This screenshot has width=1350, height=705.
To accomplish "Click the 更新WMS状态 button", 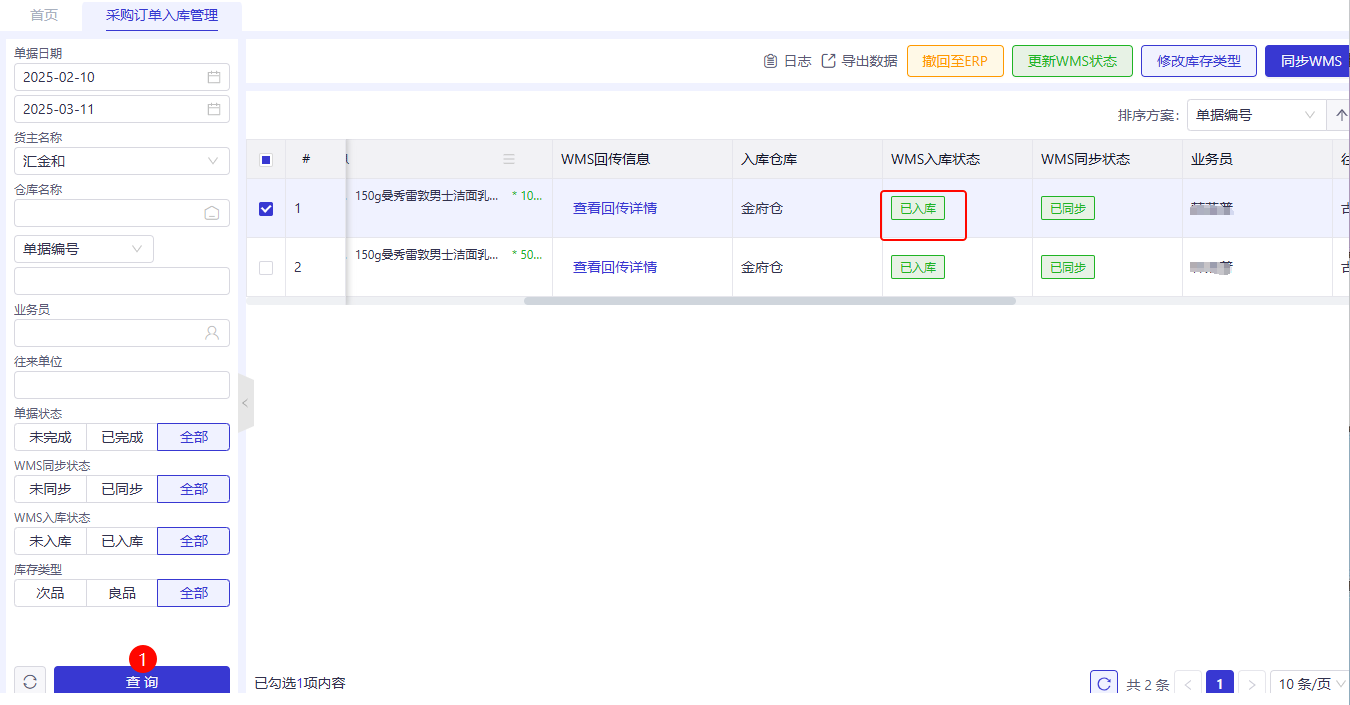I will click(1072, 61).
